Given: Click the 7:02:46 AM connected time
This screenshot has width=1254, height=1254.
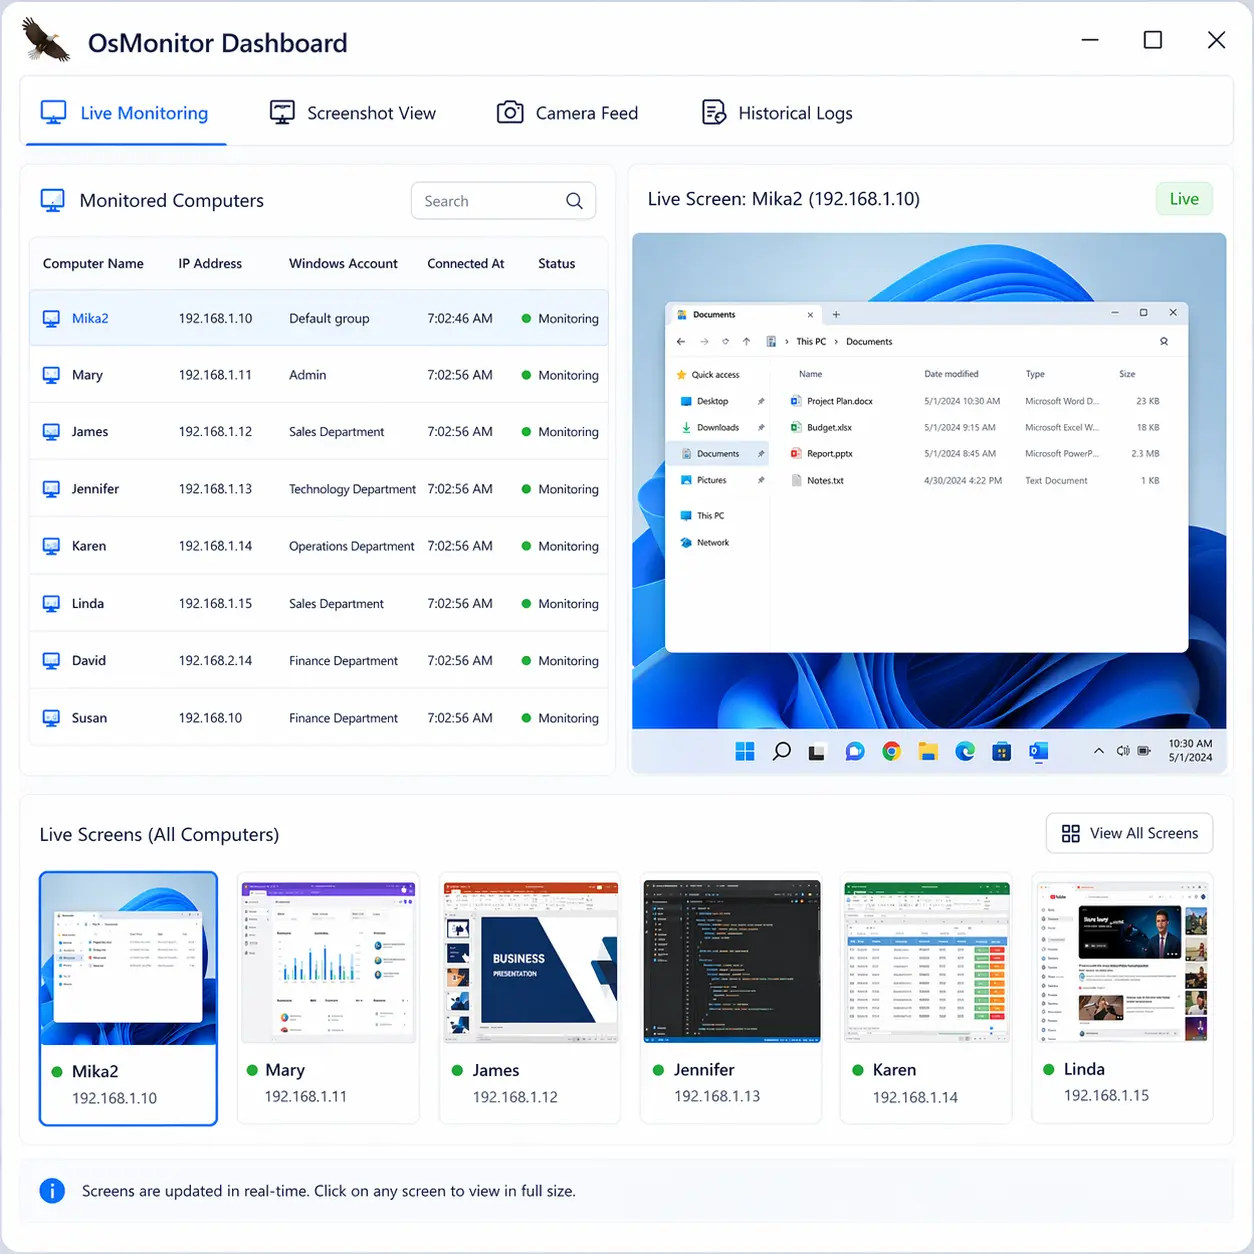Looking at the screenshot, I should [x=460, y=318].
